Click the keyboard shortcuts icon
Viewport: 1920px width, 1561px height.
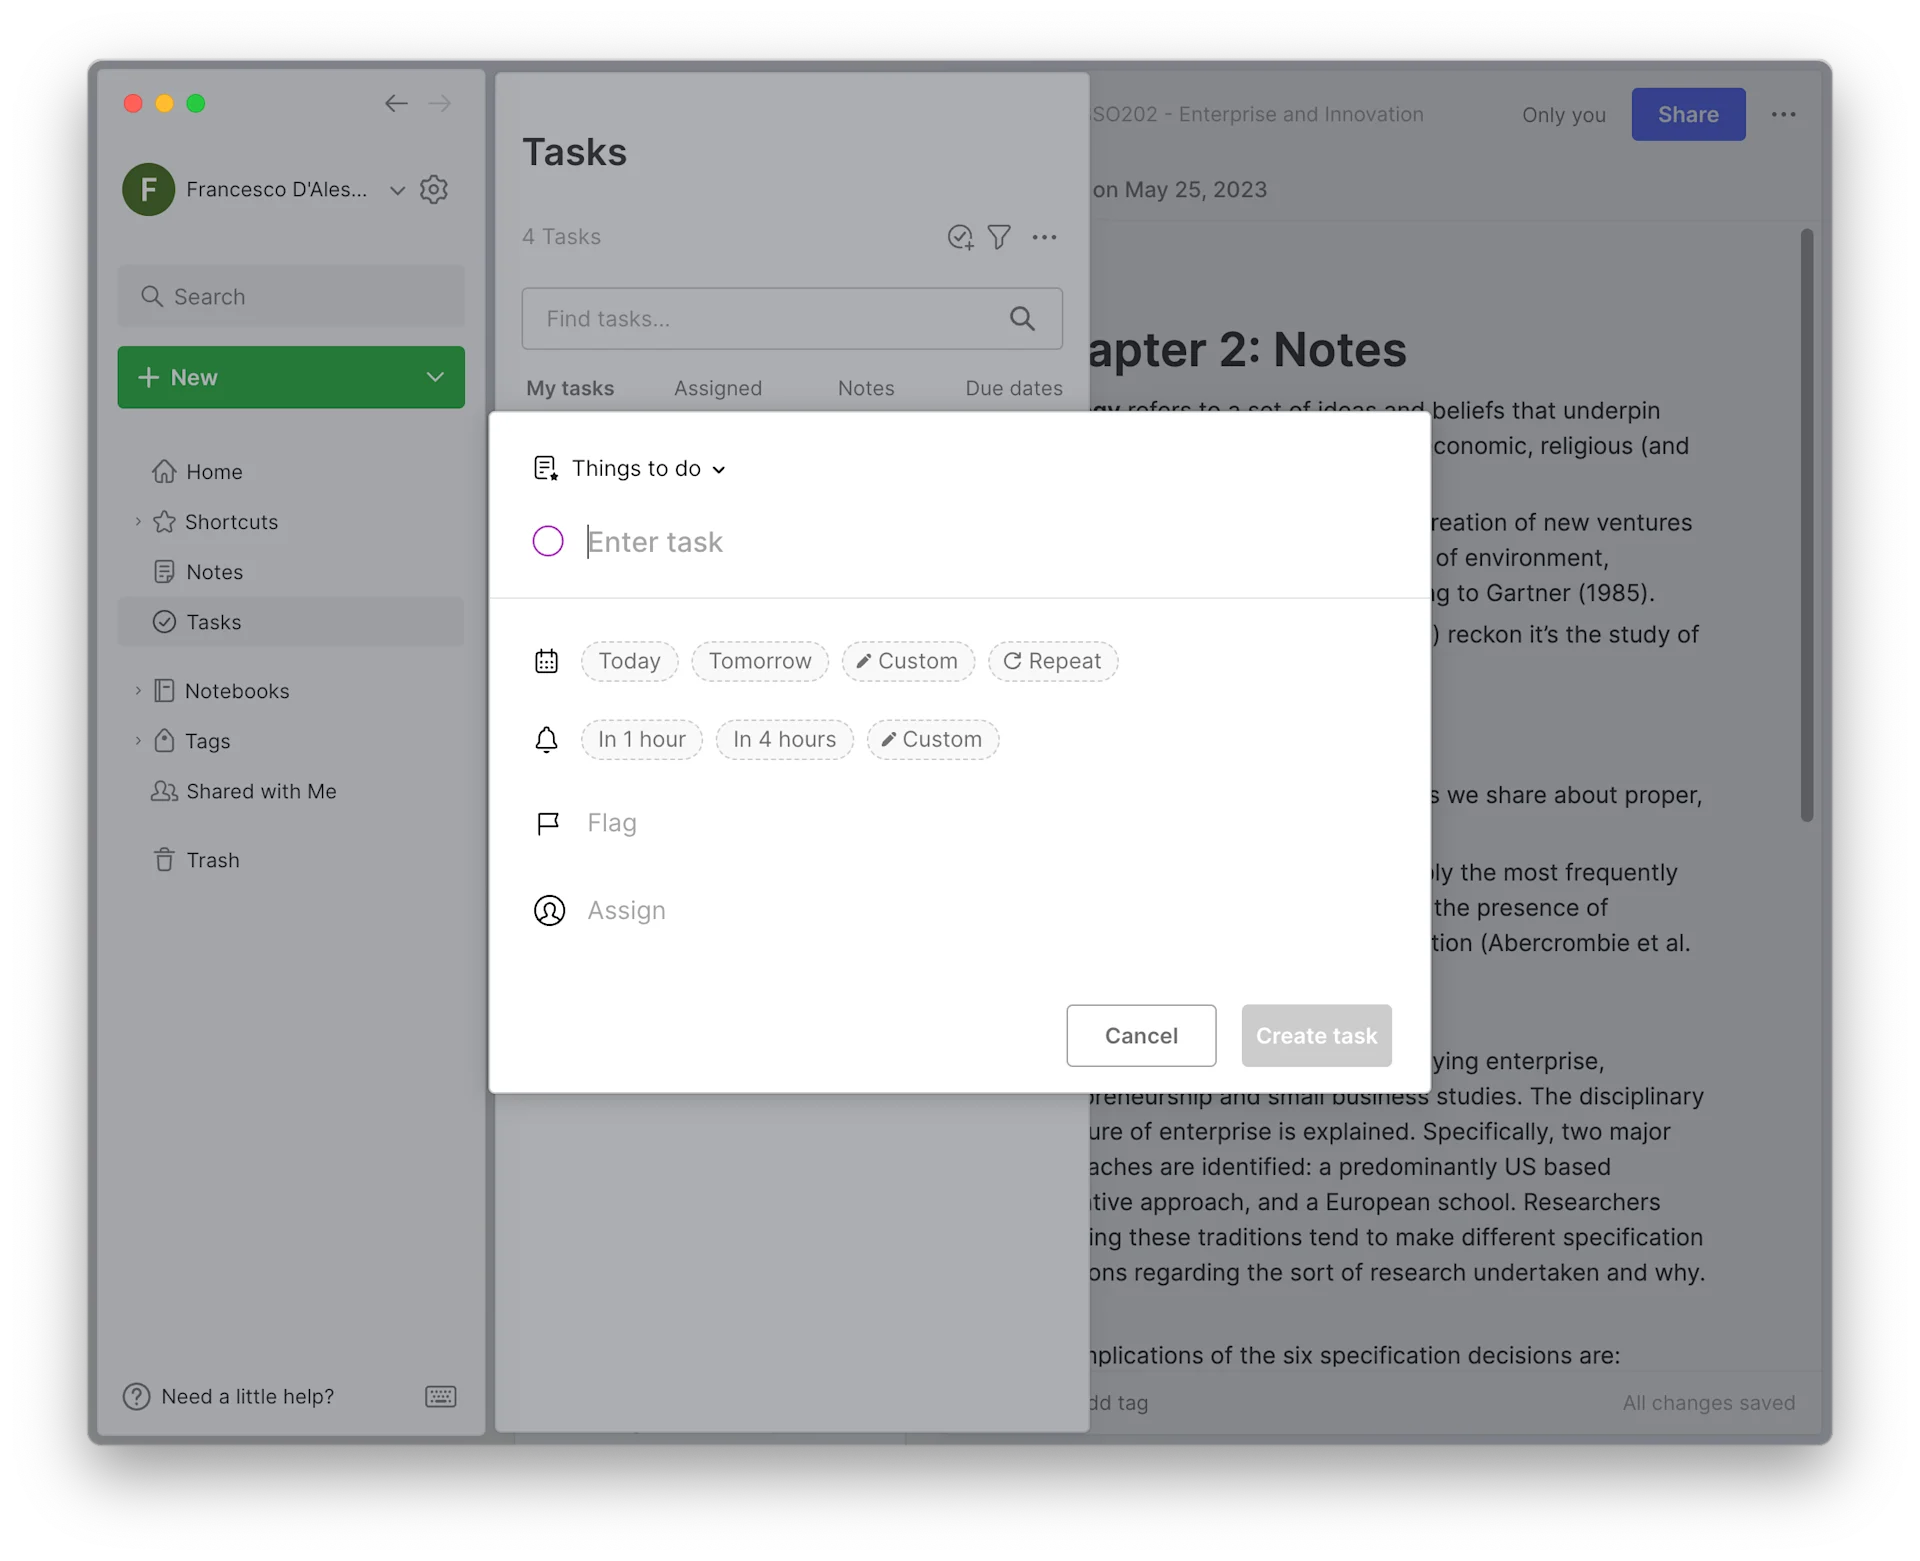(x=441, y=1396)
